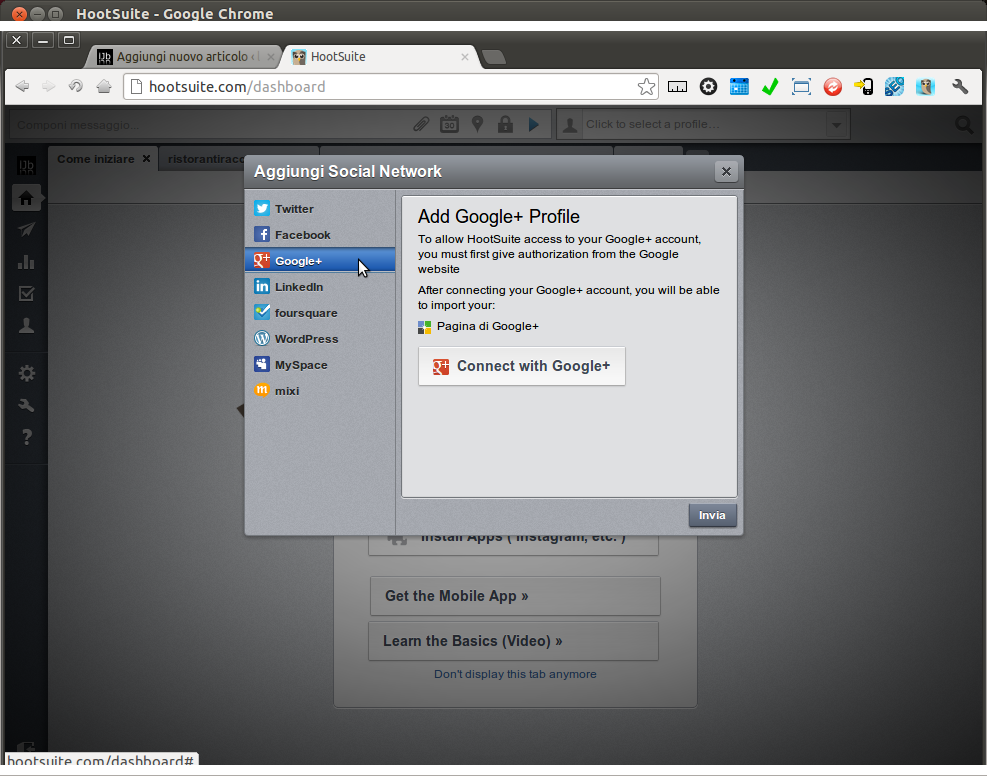Click the LinkedIn logo icon
Screen dimensions: 987x776
pos(262,286)
